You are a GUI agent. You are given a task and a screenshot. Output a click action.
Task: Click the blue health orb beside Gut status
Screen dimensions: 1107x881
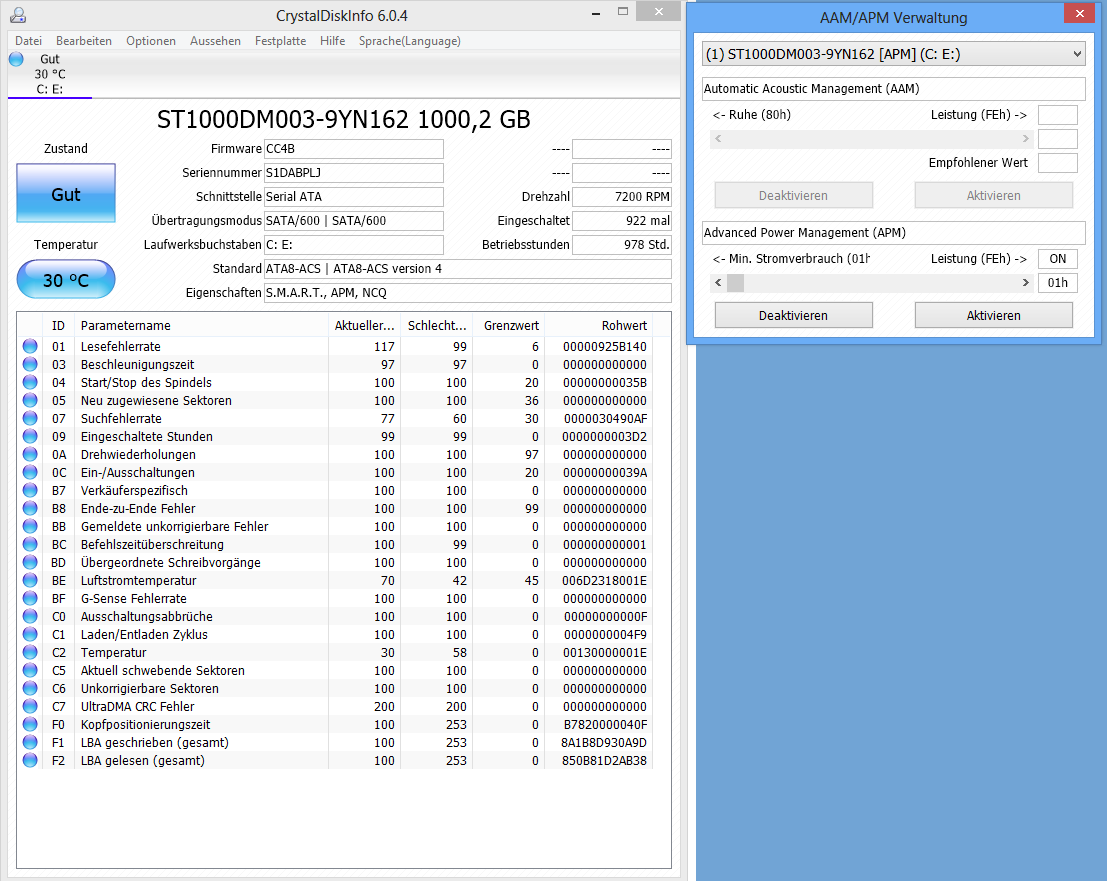point(16,59)
